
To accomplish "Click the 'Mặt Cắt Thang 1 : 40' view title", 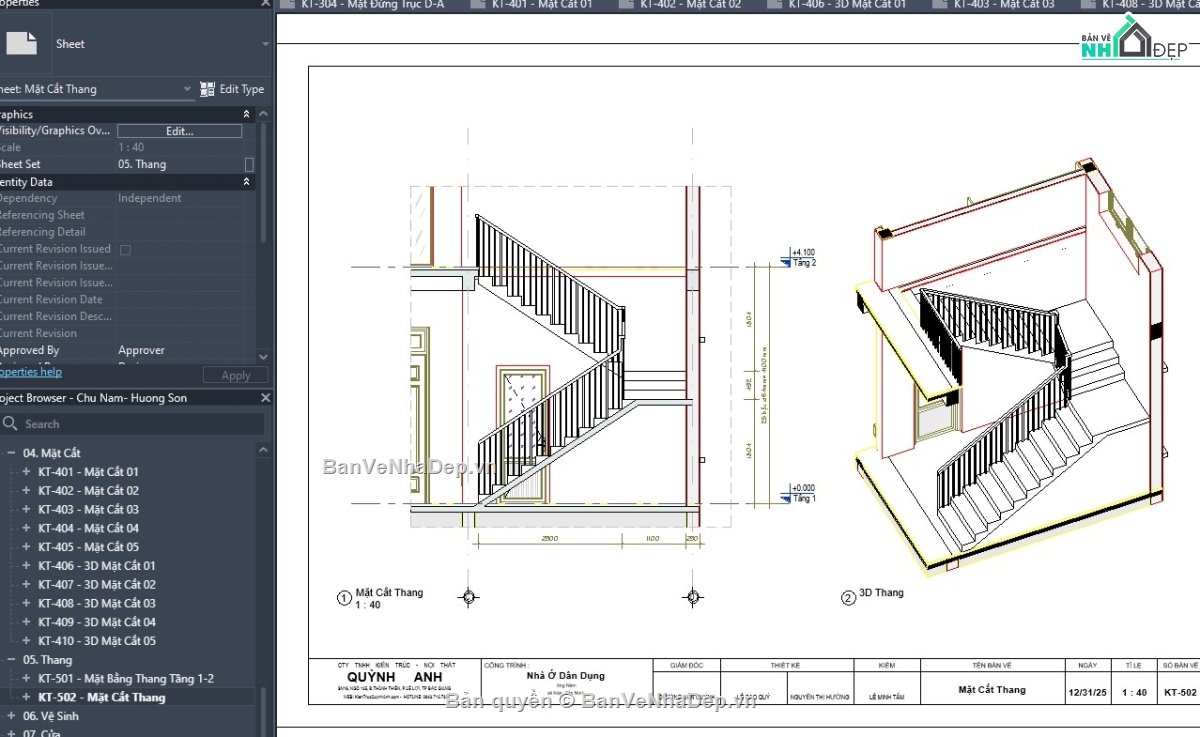I will click(x=389, y=598).
